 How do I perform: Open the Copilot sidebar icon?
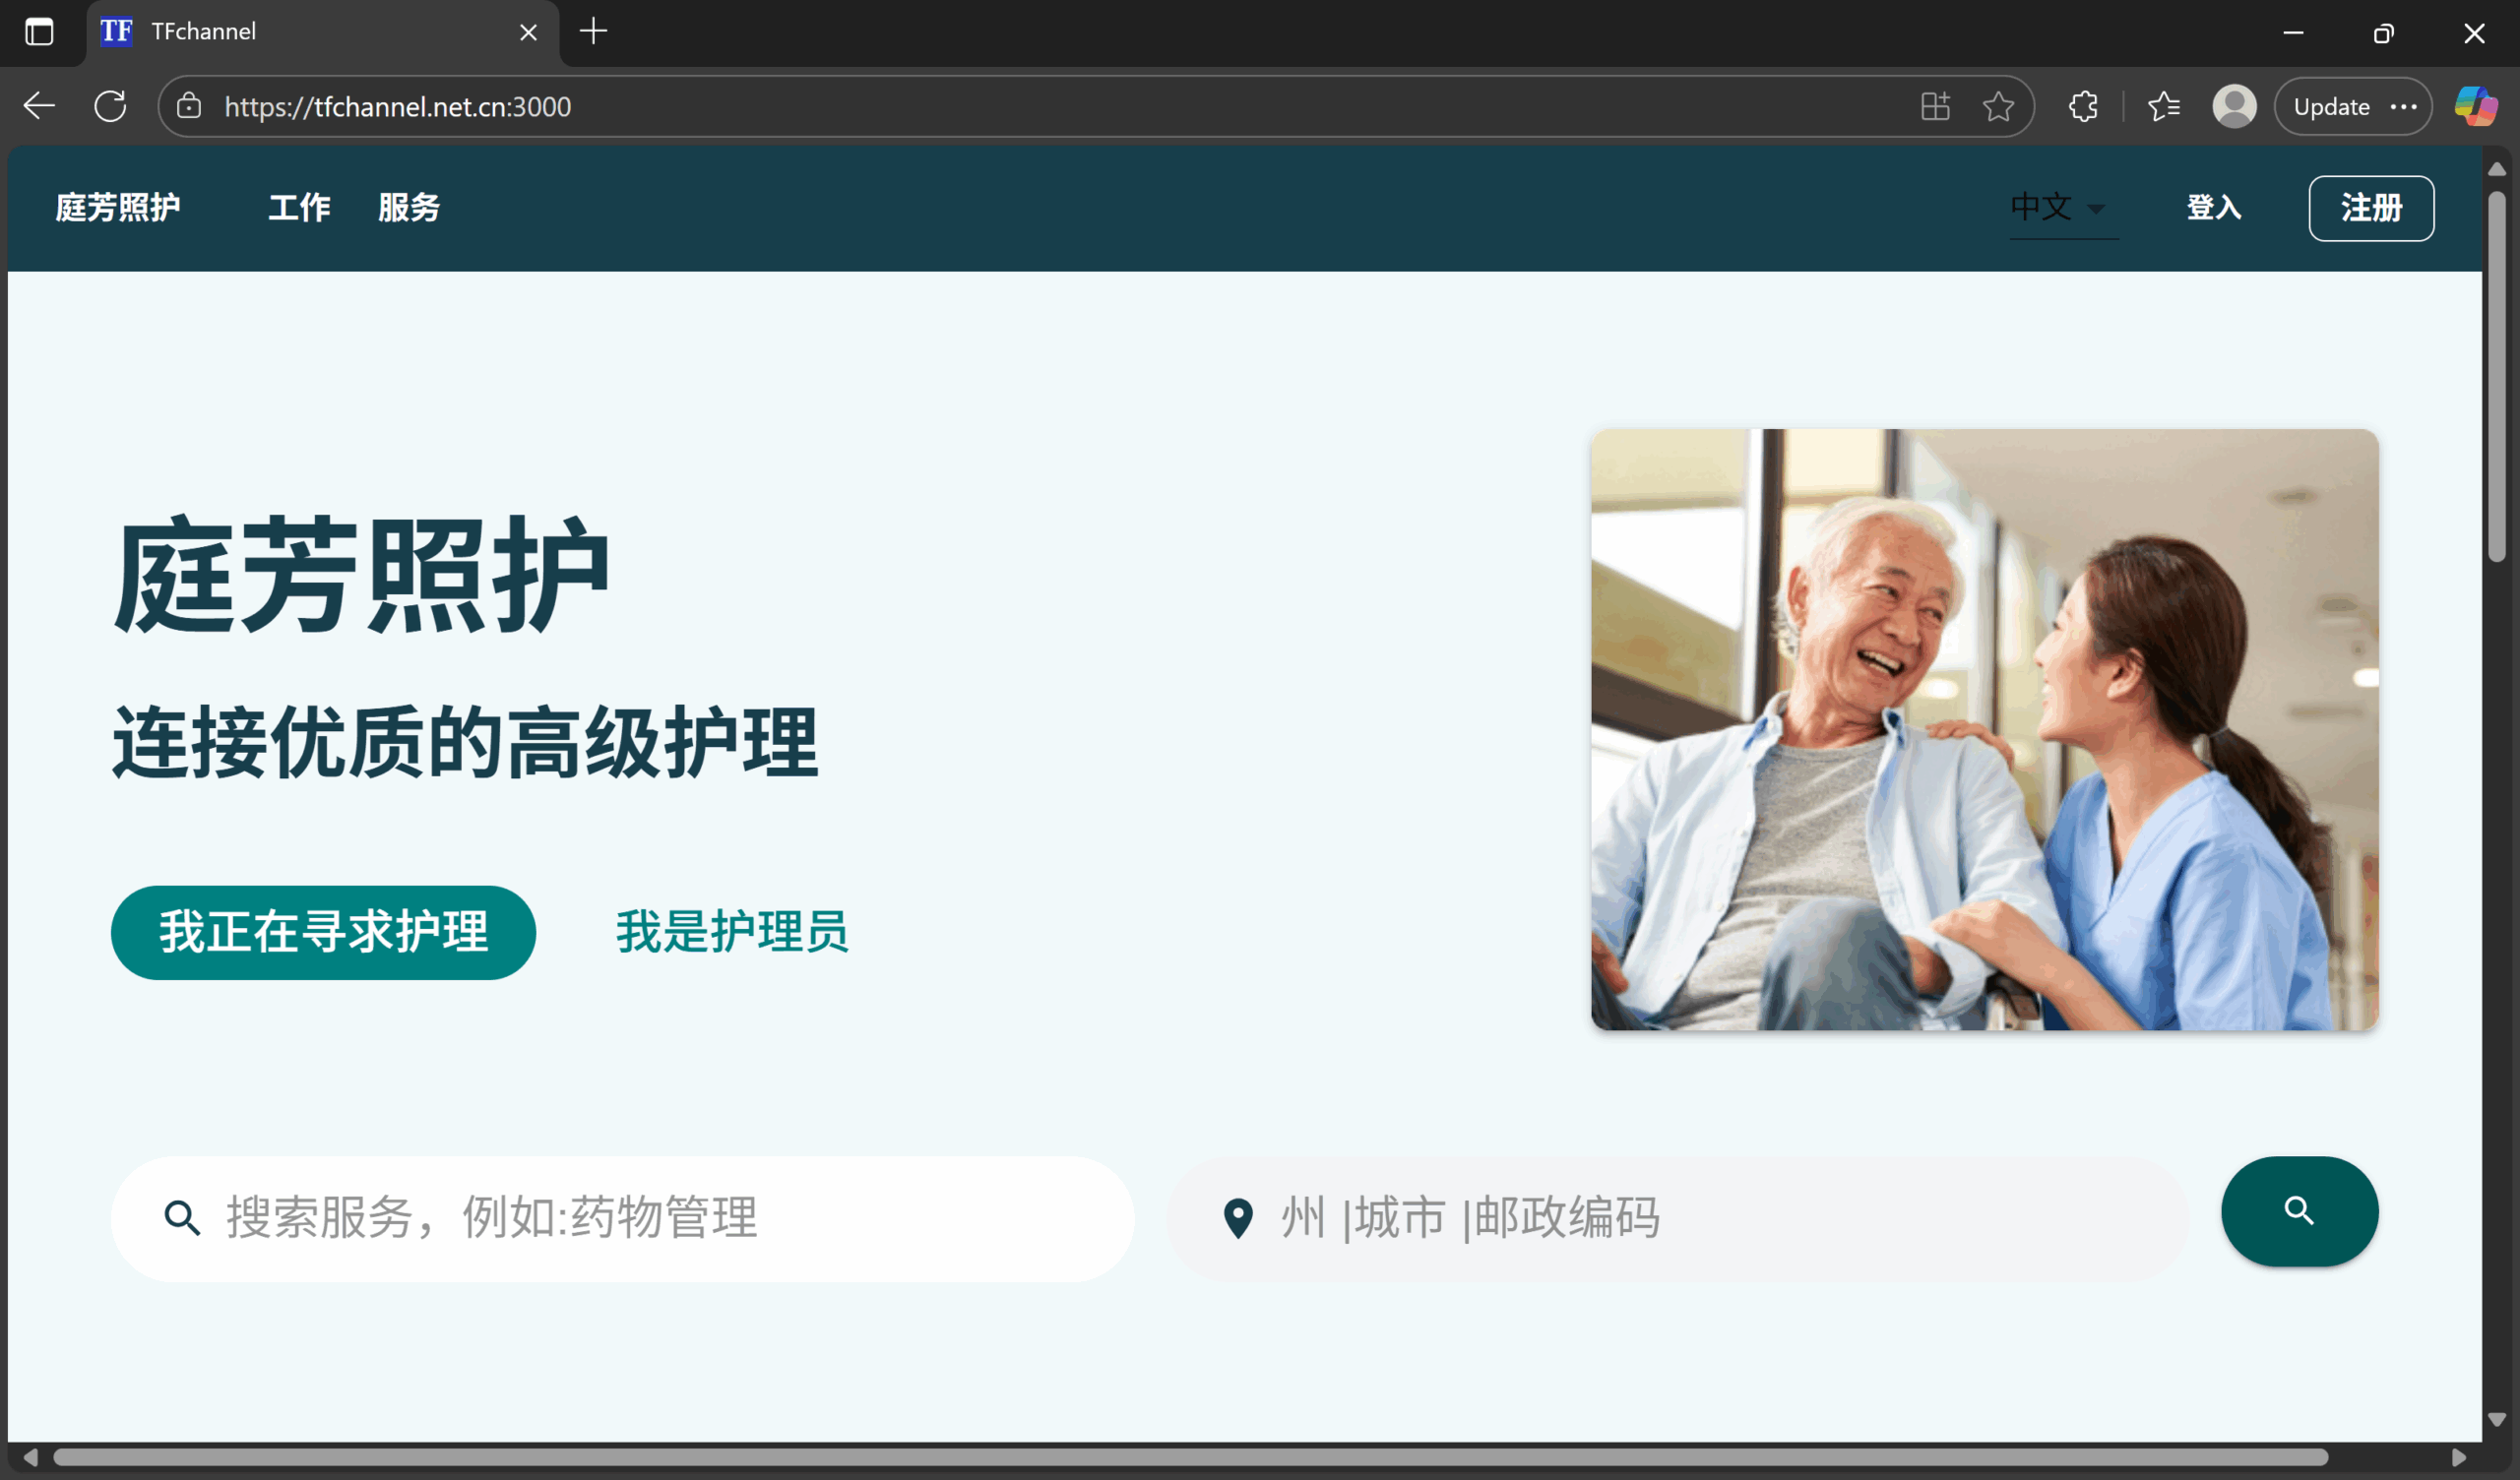click(x=2475, y=106)
